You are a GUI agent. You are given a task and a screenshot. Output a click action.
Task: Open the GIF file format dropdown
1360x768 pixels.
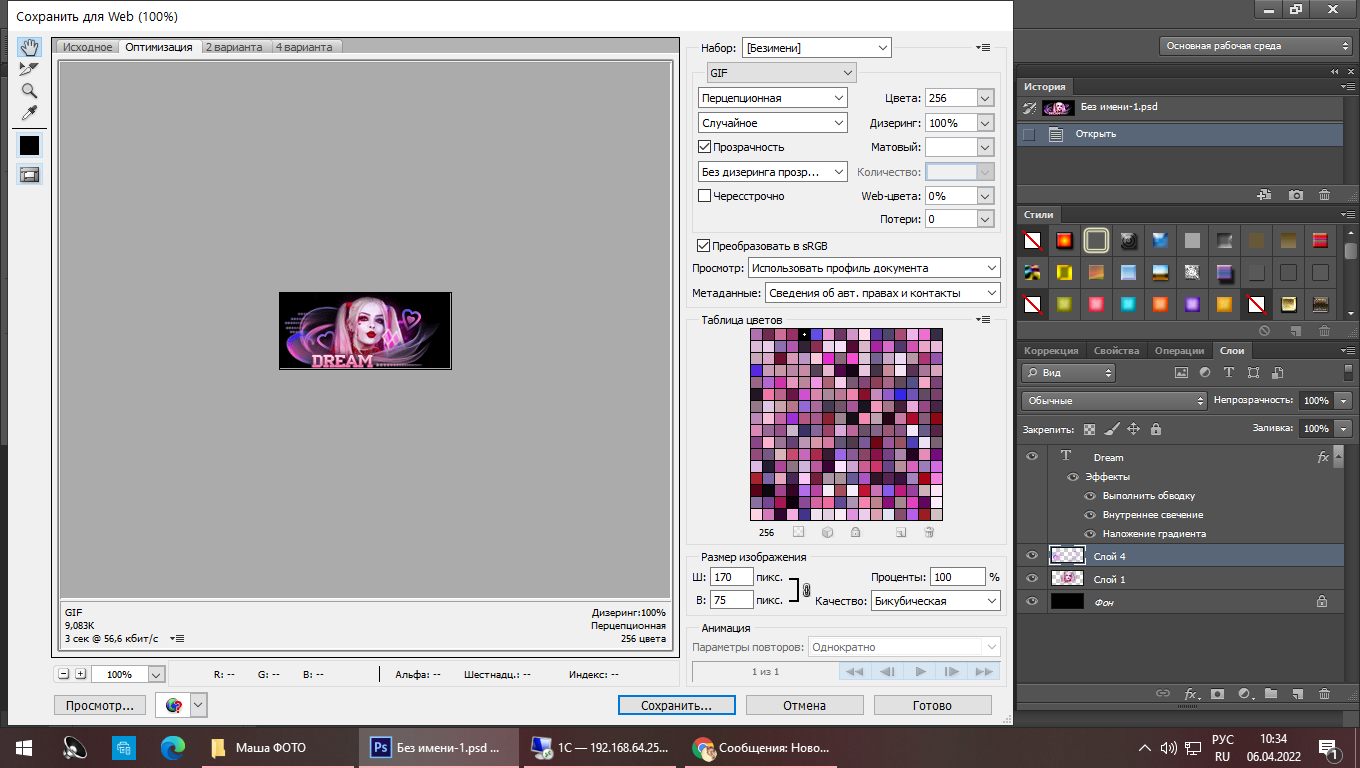(781, 73)
